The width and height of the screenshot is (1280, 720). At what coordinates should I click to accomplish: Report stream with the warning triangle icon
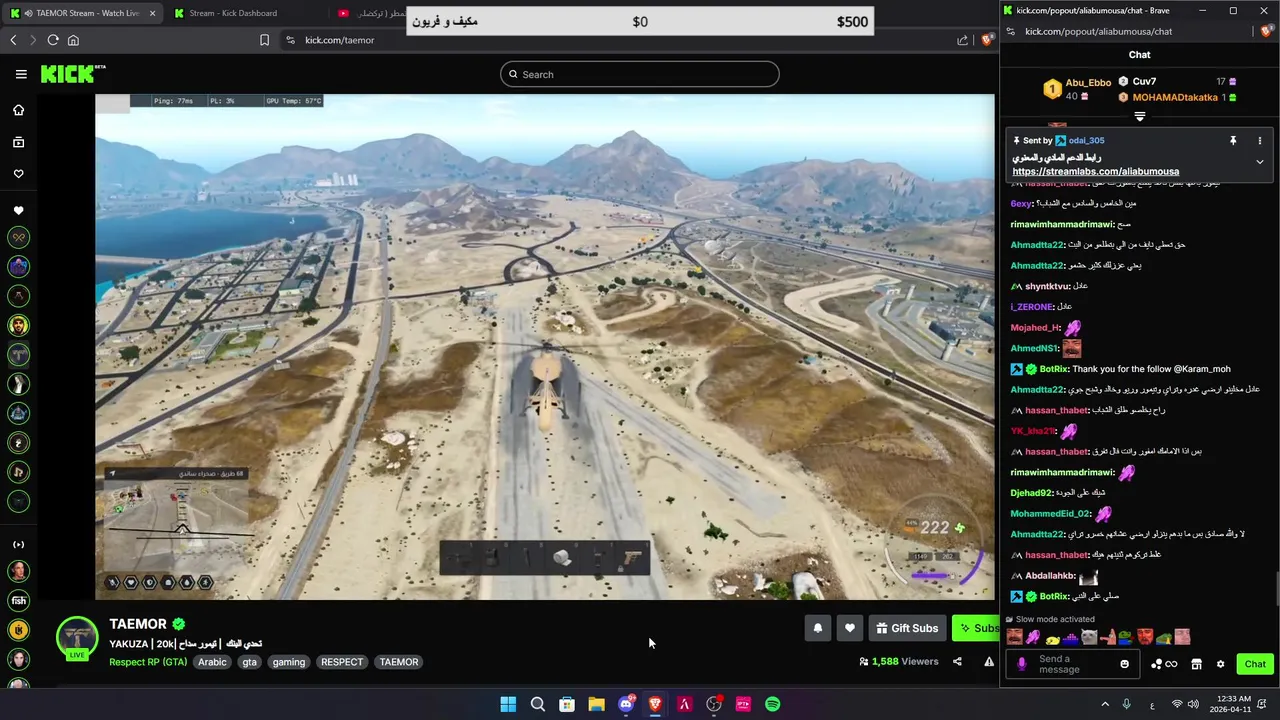coord(989,661)
